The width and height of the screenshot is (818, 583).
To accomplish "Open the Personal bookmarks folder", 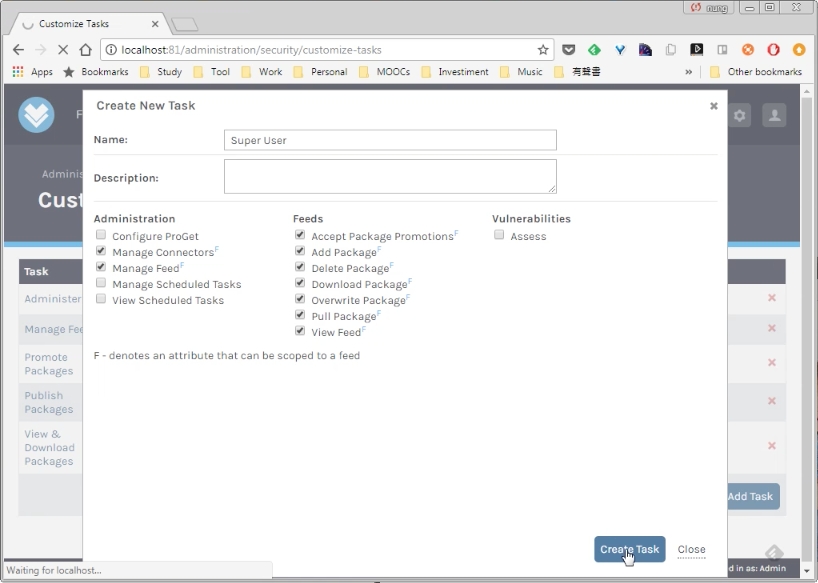I will click(320, 72).
